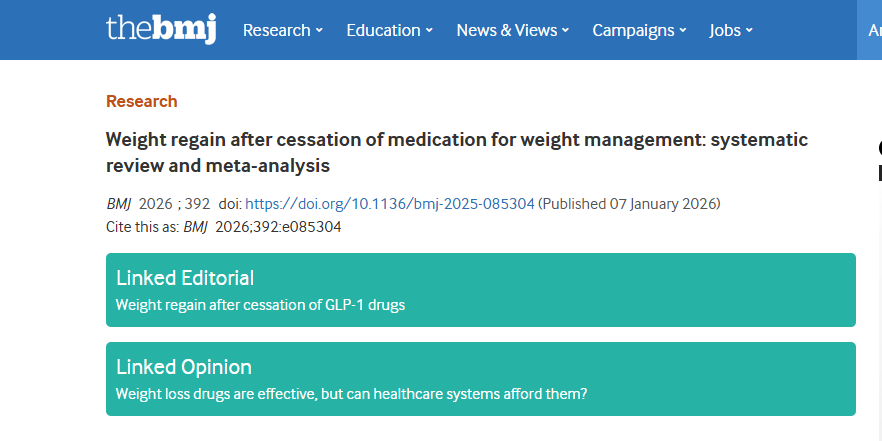Open the healthcare systems afford opinion link

[x=351, y=393]
